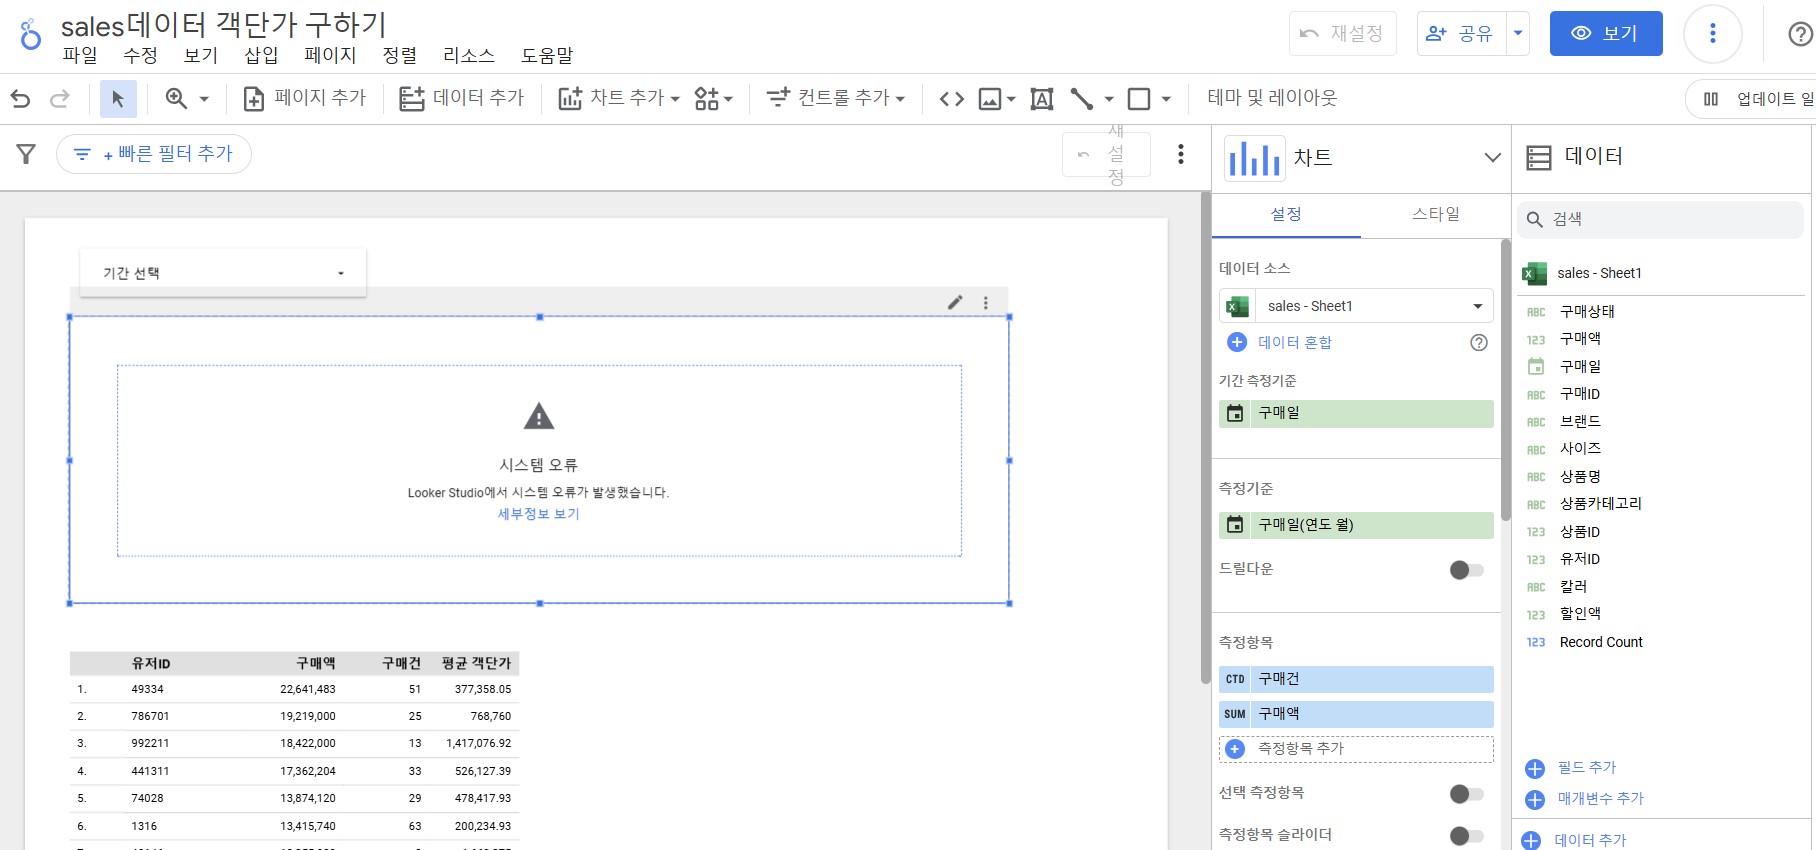Open the header more options menu
The width and height of the screenshot is (1816, 850).
pos(1713,34)
